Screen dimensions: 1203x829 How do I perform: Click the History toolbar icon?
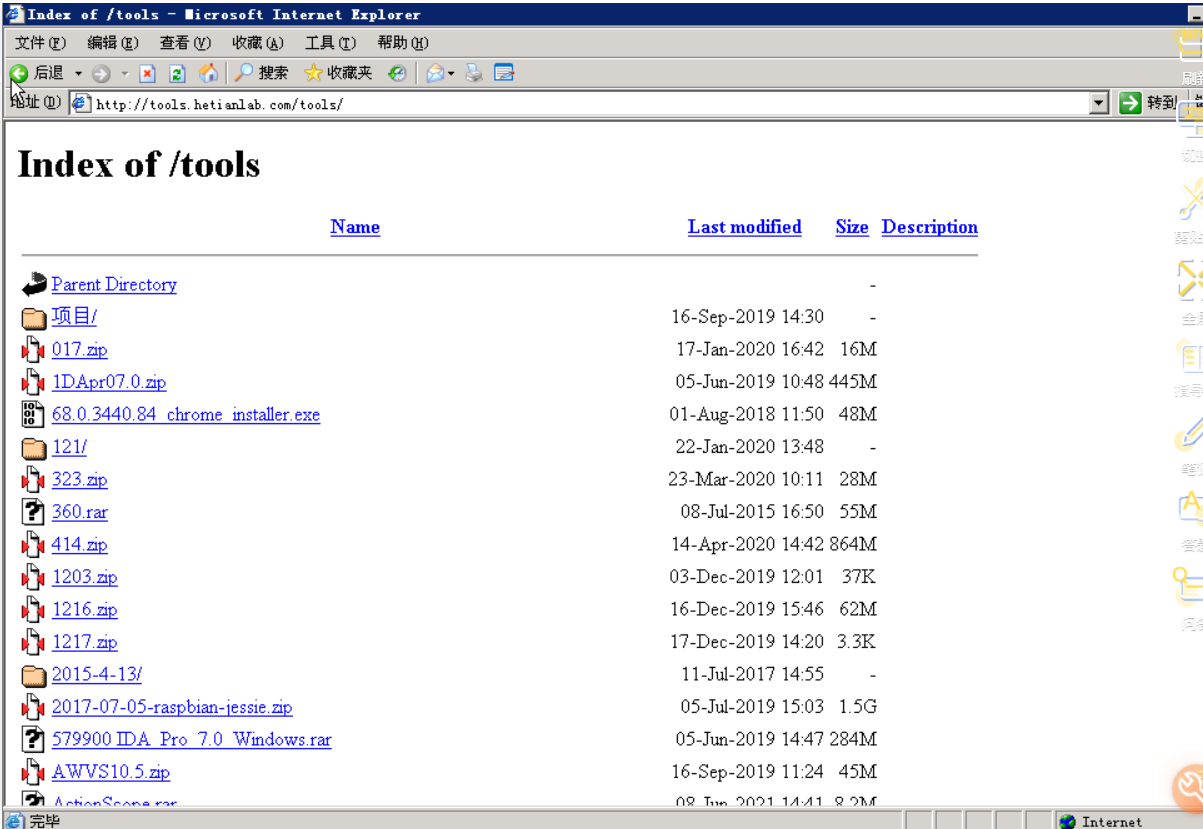pyautogui.click(x=397, y=73)
